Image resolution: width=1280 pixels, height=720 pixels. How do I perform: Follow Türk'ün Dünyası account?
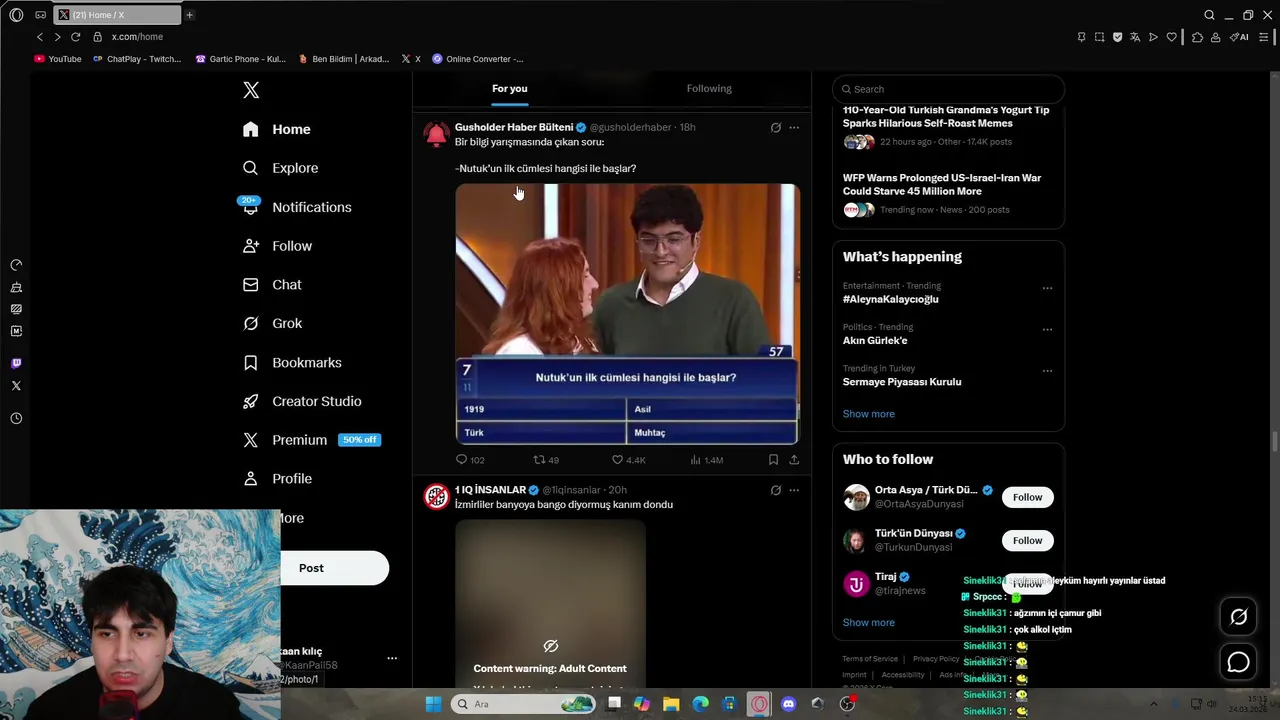(x=1027, y=541)
